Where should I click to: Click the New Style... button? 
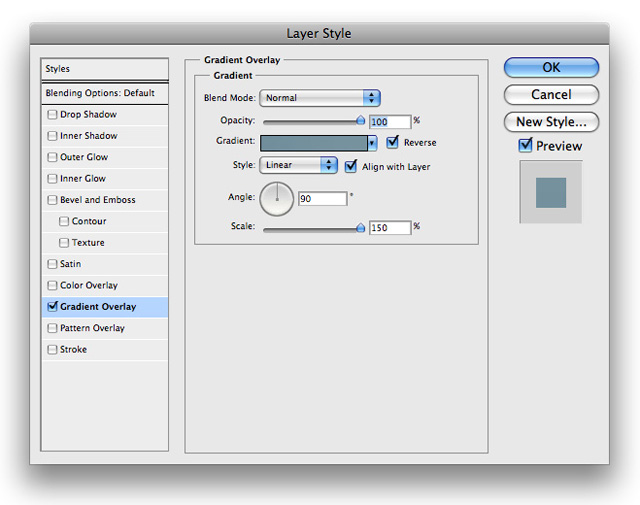coord(551,122)
